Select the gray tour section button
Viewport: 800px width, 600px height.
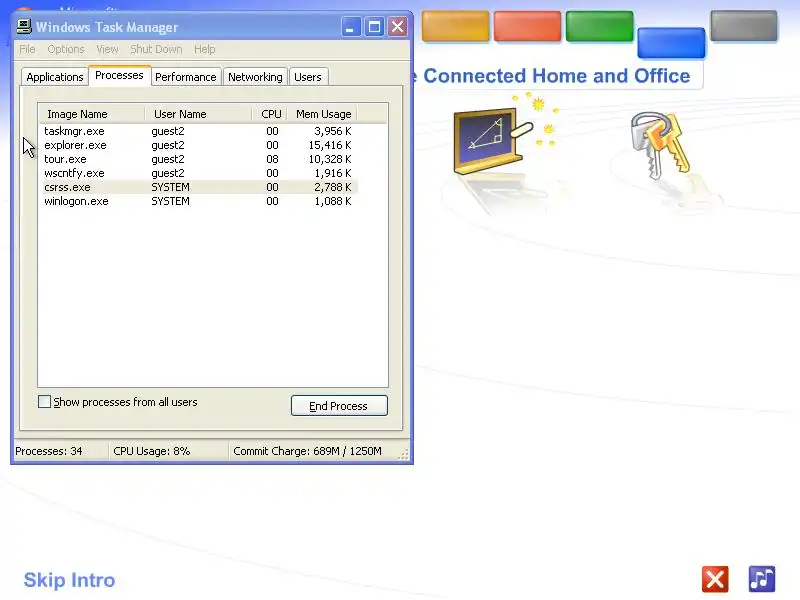pos(744,26)
